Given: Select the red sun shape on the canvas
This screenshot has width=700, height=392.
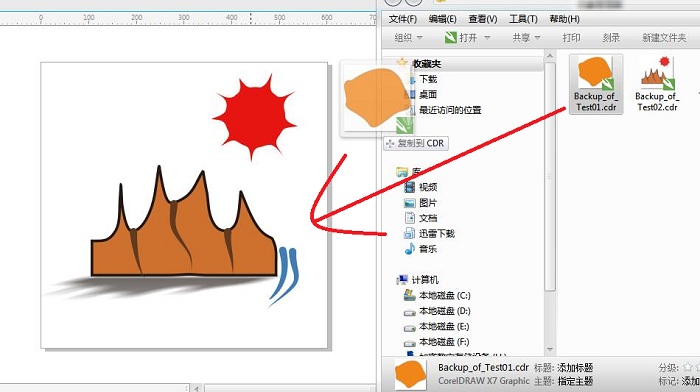Looking at the screenshot, I should coord(254,117).
